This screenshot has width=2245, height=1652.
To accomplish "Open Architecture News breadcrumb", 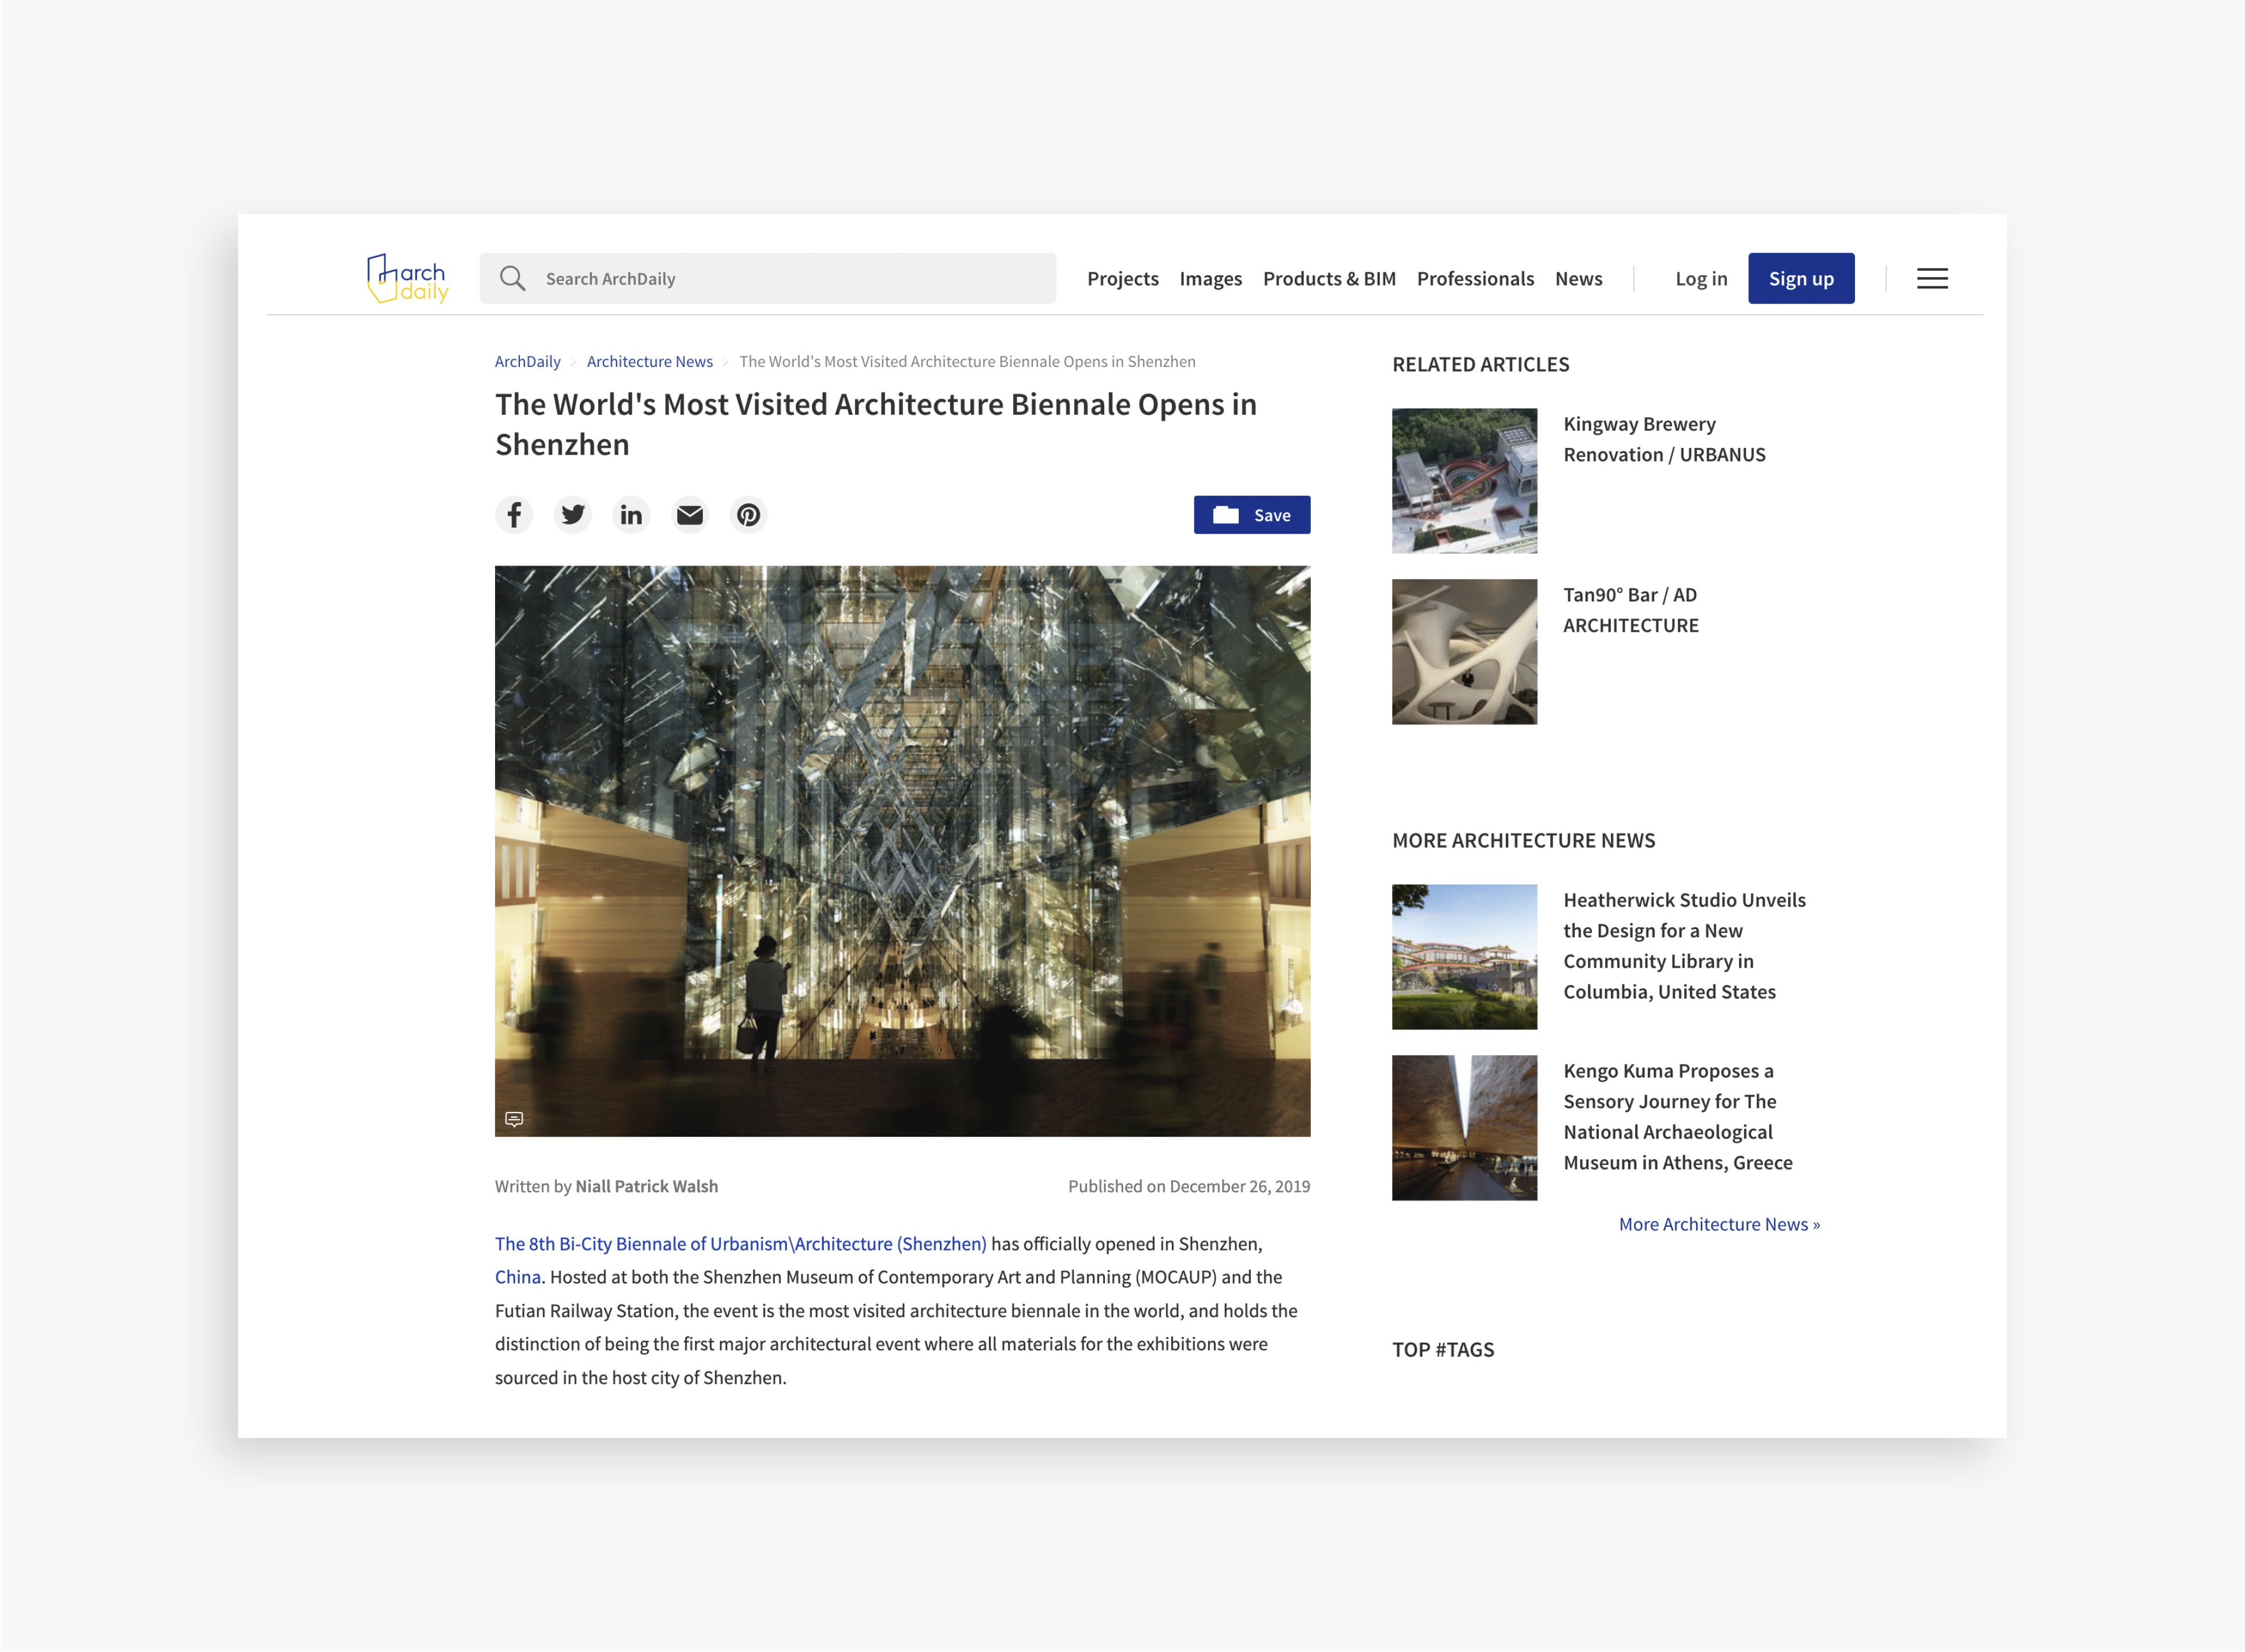I will pyautogui.click(x=650, y=362).
